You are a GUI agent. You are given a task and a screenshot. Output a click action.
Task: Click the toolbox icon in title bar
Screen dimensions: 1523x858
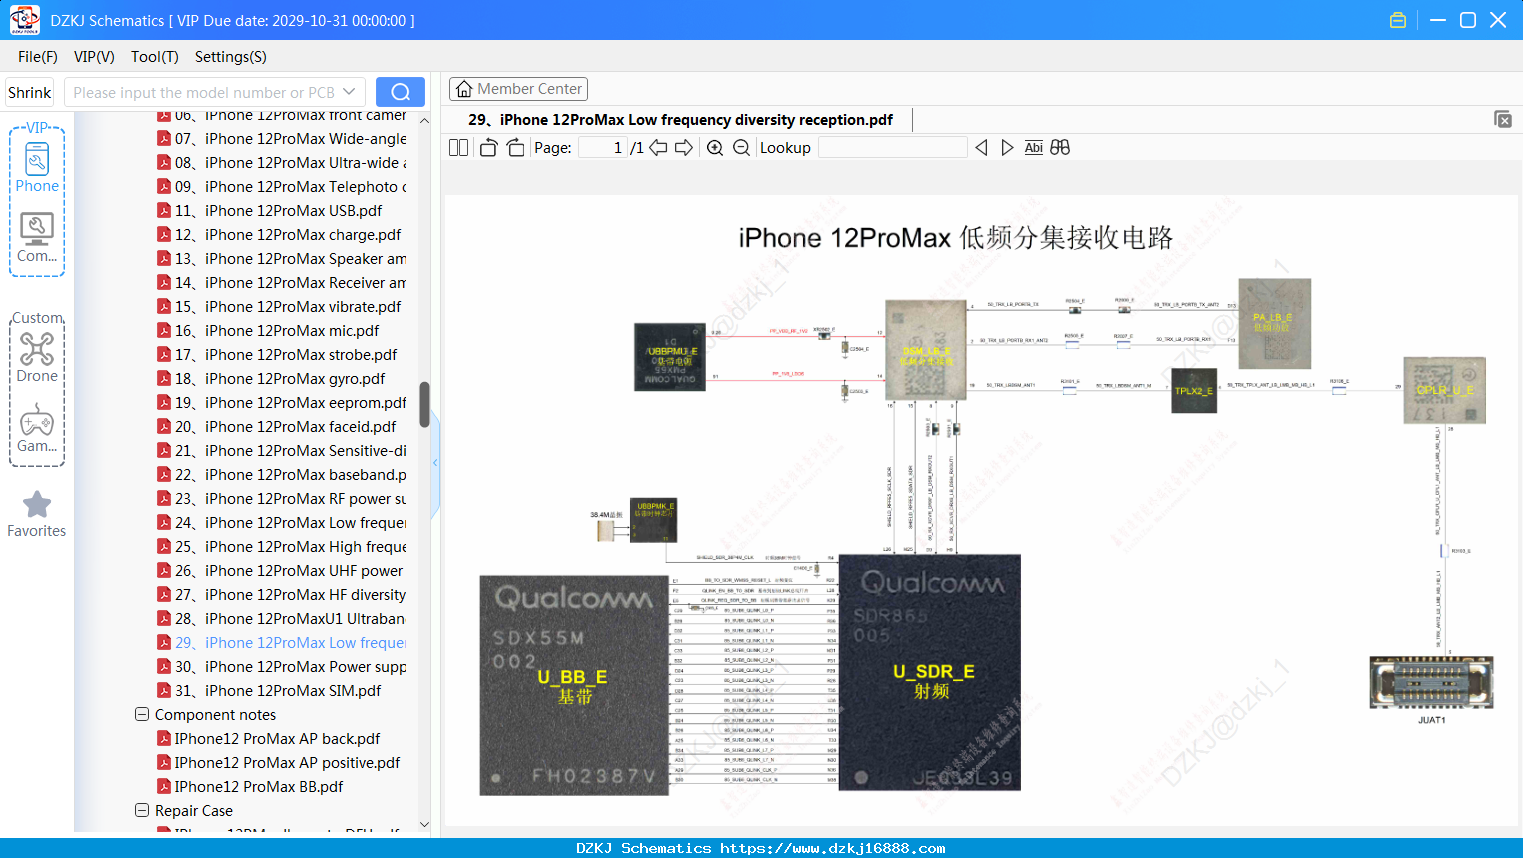[x=1398, y=20]
